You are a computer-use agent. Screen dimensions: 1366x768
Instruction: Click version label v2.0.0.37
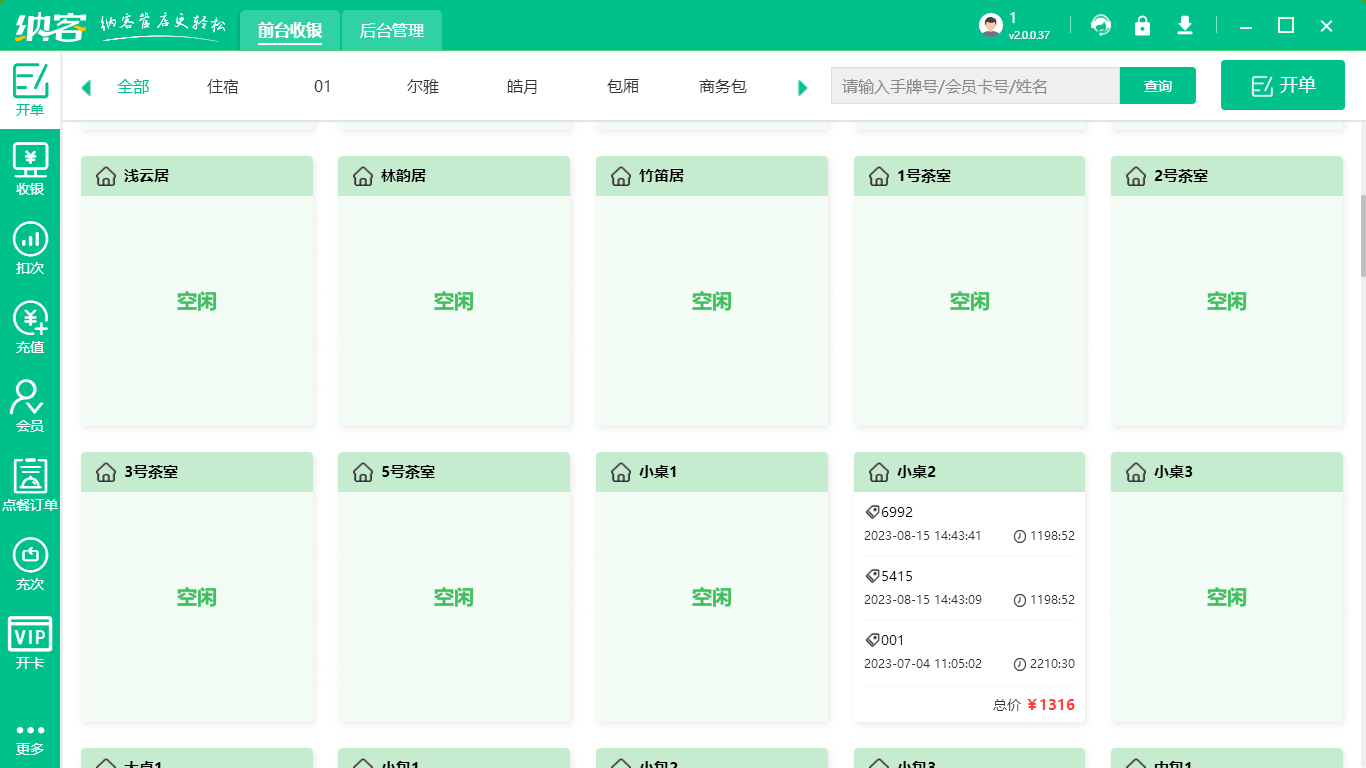[x=1029, y=35]
